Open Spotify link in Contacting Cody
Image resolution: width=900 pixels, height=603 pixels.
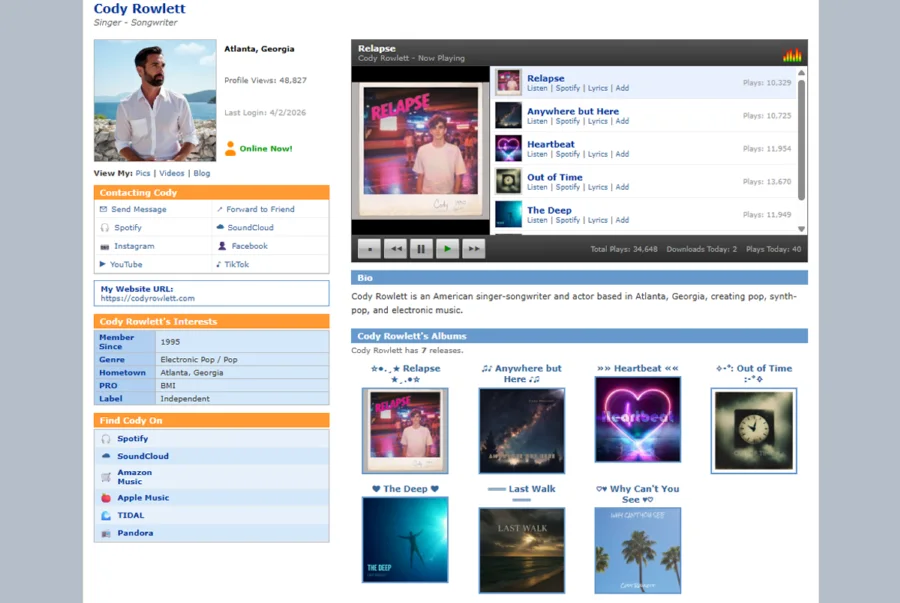pyautogui.click(x=127, y=228)
